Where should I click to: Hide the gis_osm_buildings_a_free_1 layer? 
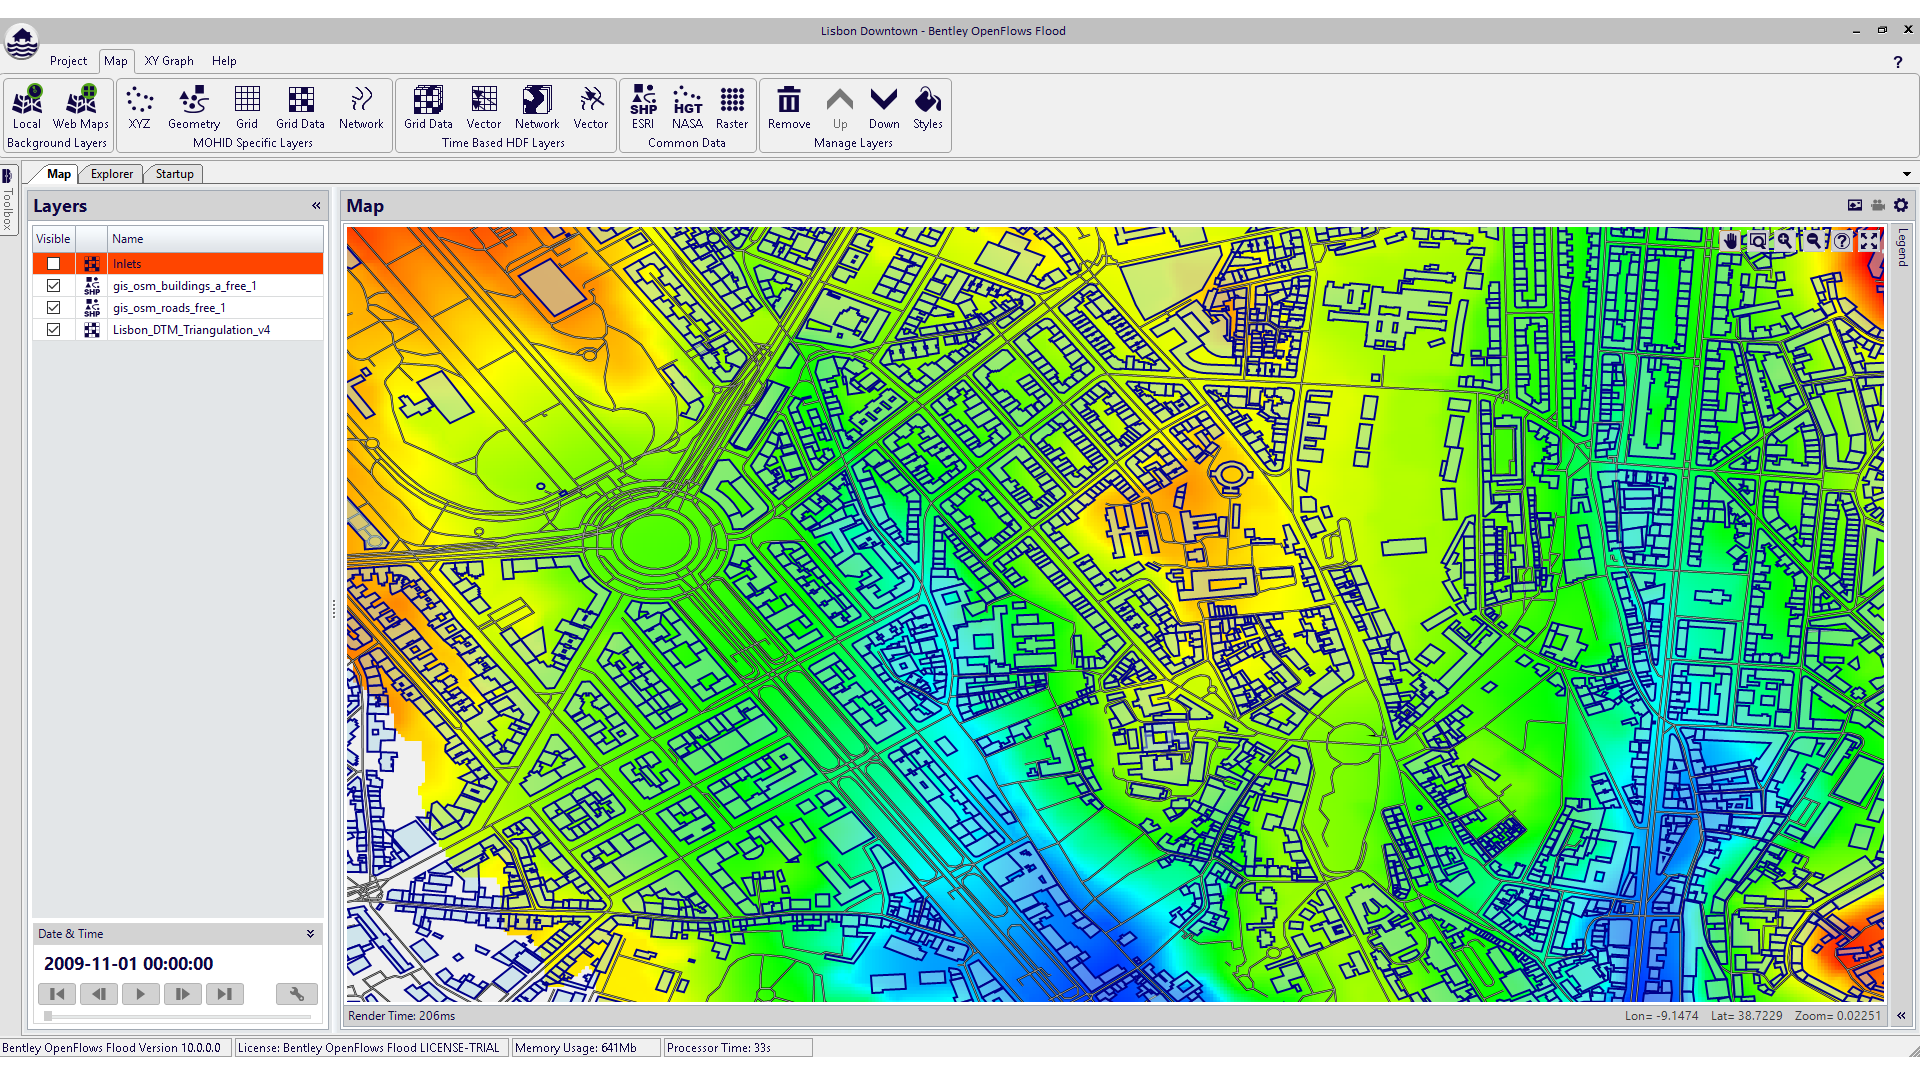click(x=54, y=286)
